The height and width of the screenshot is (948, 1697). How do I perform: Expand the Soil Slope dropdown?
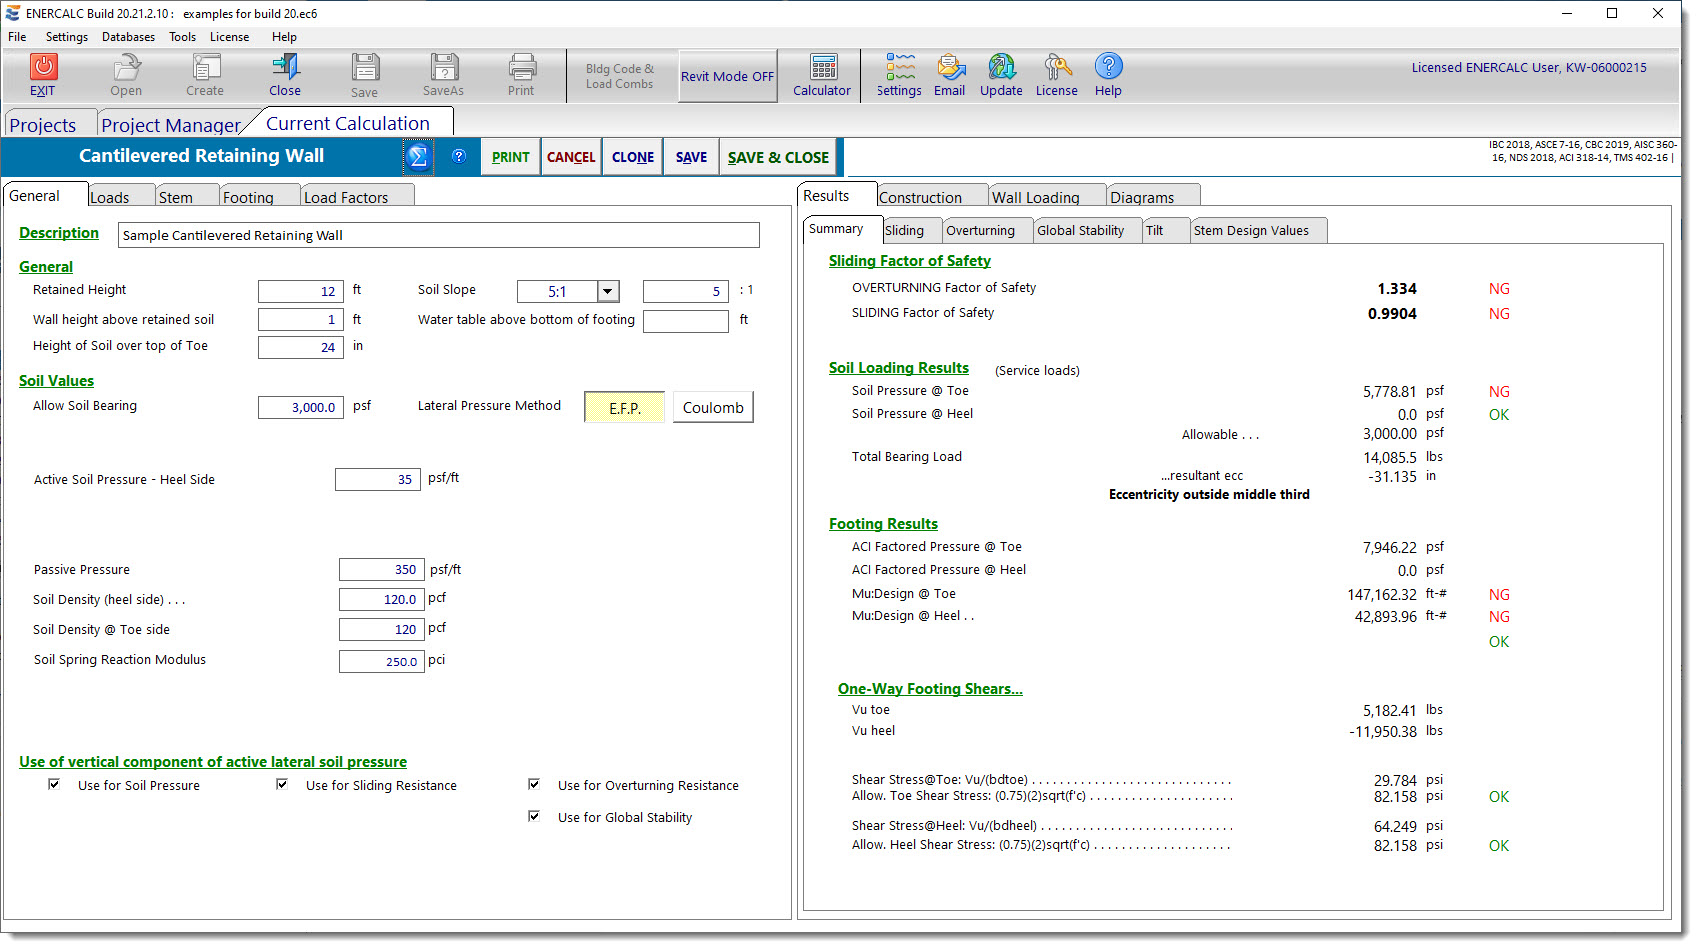click(608, 291)
